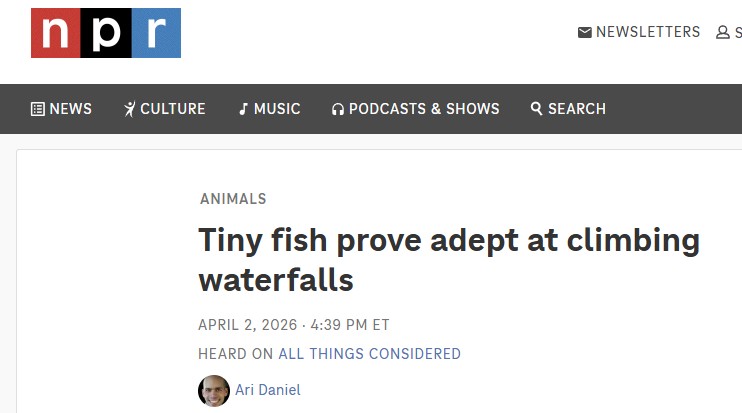Open the Culture menu

(x=173, y=109)
